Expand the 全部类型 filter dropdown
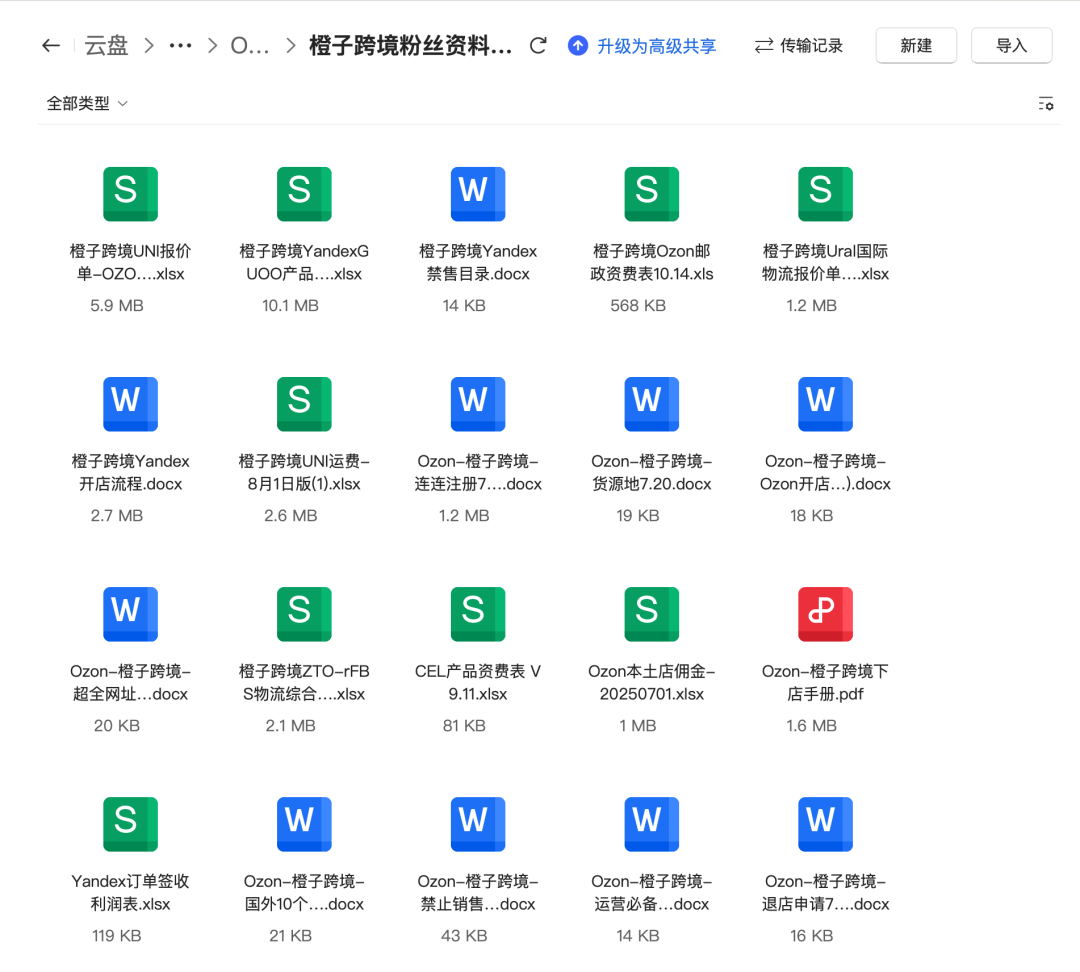1080x972 pixels. point(87,104)
